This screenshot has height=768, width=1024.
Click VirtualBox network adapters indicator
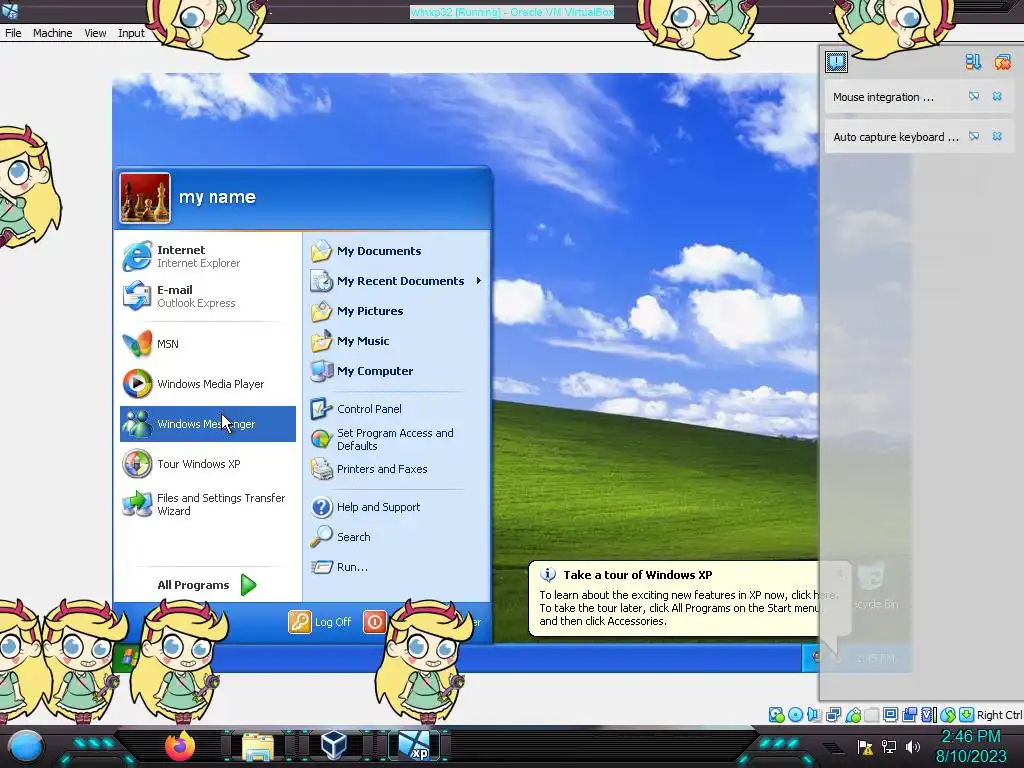coord(833,715)
